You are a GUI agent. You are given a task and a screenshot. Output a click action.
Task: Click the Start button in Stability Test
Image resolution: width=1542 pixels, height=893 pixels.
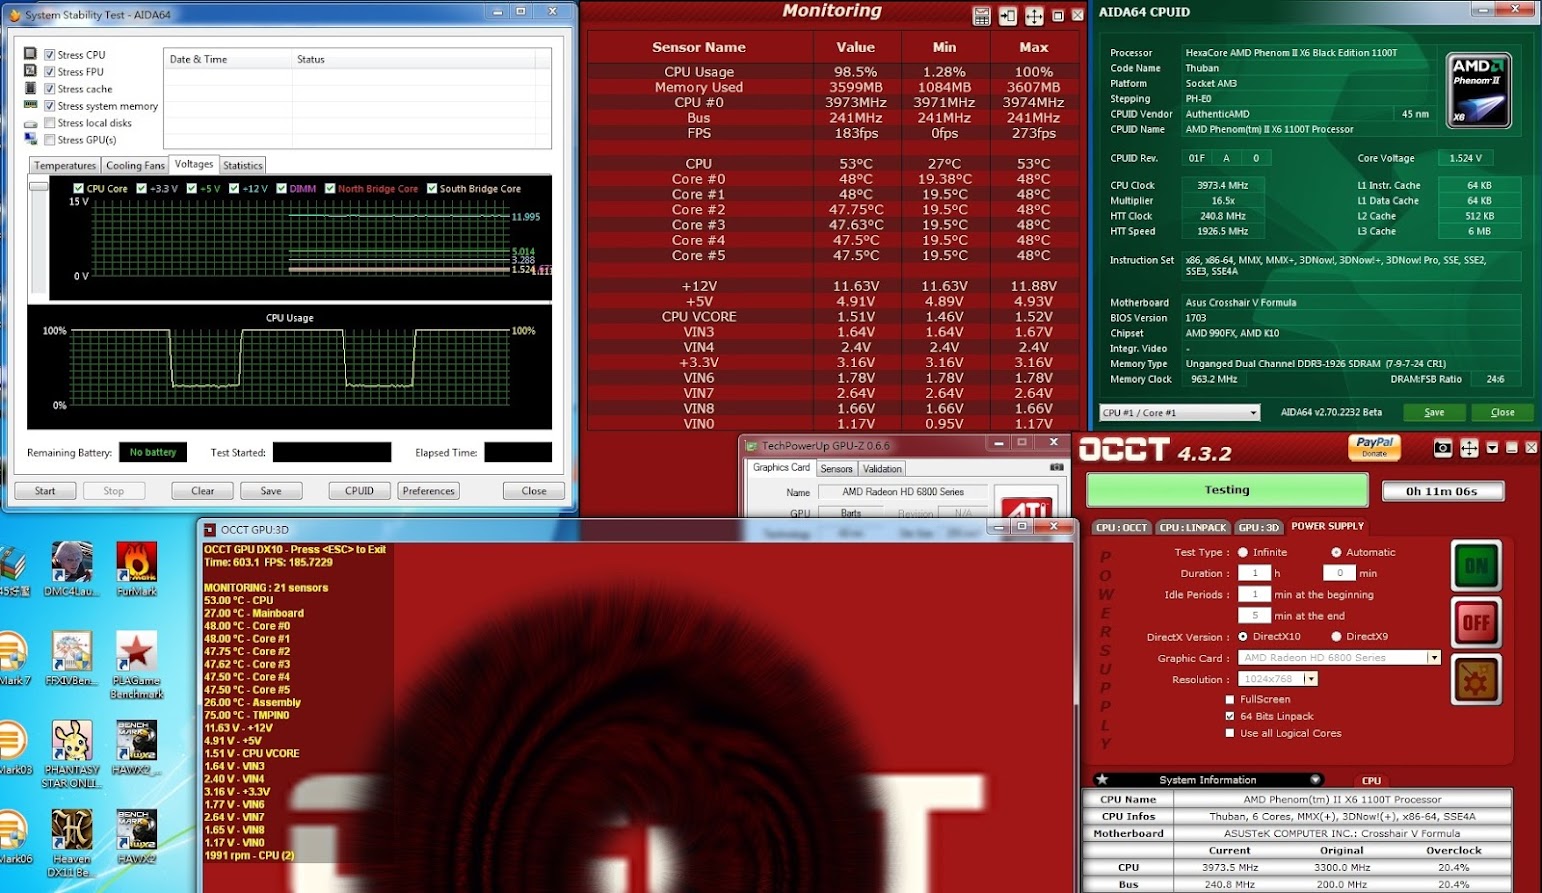click(x=45, y=491)
